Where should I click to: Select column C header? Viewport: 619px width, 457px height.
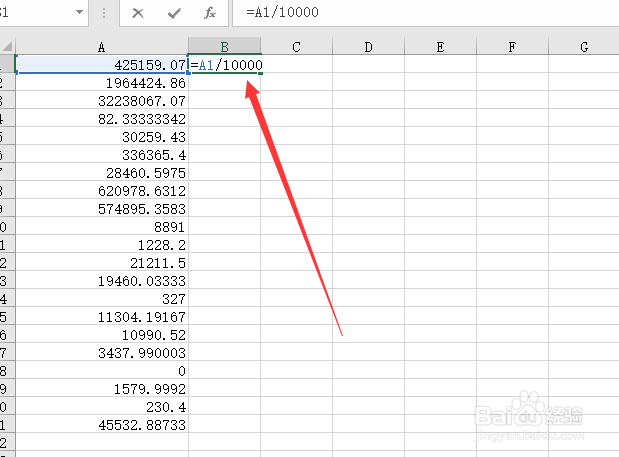(x=296, y=47)
